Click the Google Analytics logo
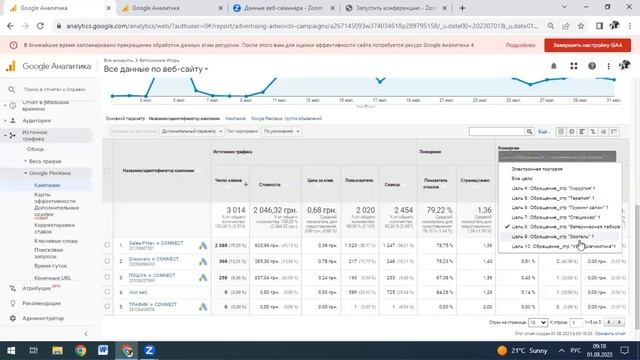 11,66
